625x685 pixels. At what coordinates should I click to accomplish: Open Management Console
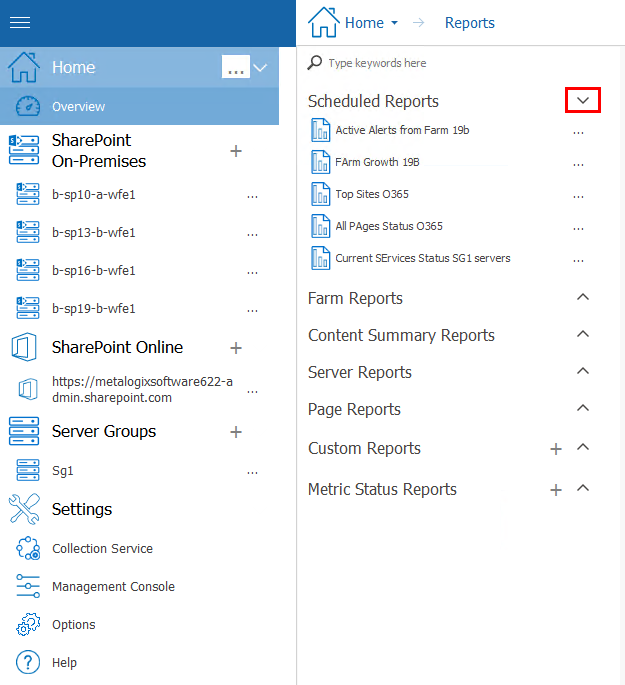coord(114,587)
